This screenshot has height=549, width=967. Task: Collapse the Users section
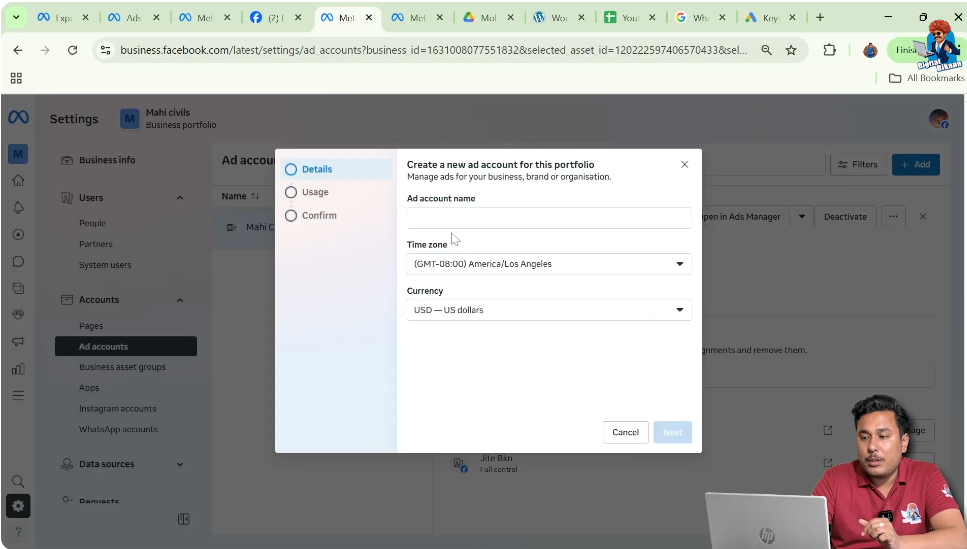point(179,197)
